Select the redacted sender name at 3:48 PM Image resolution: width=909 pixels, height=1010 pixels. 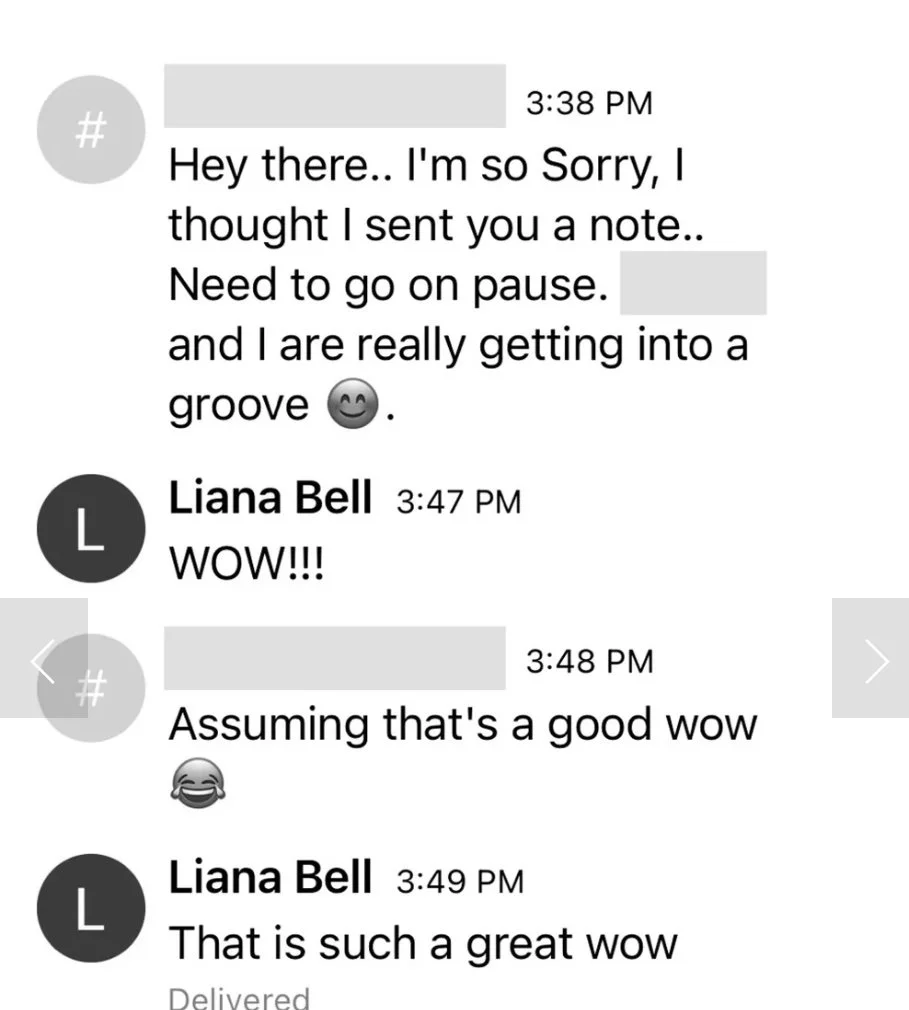[x=335, y=658]
